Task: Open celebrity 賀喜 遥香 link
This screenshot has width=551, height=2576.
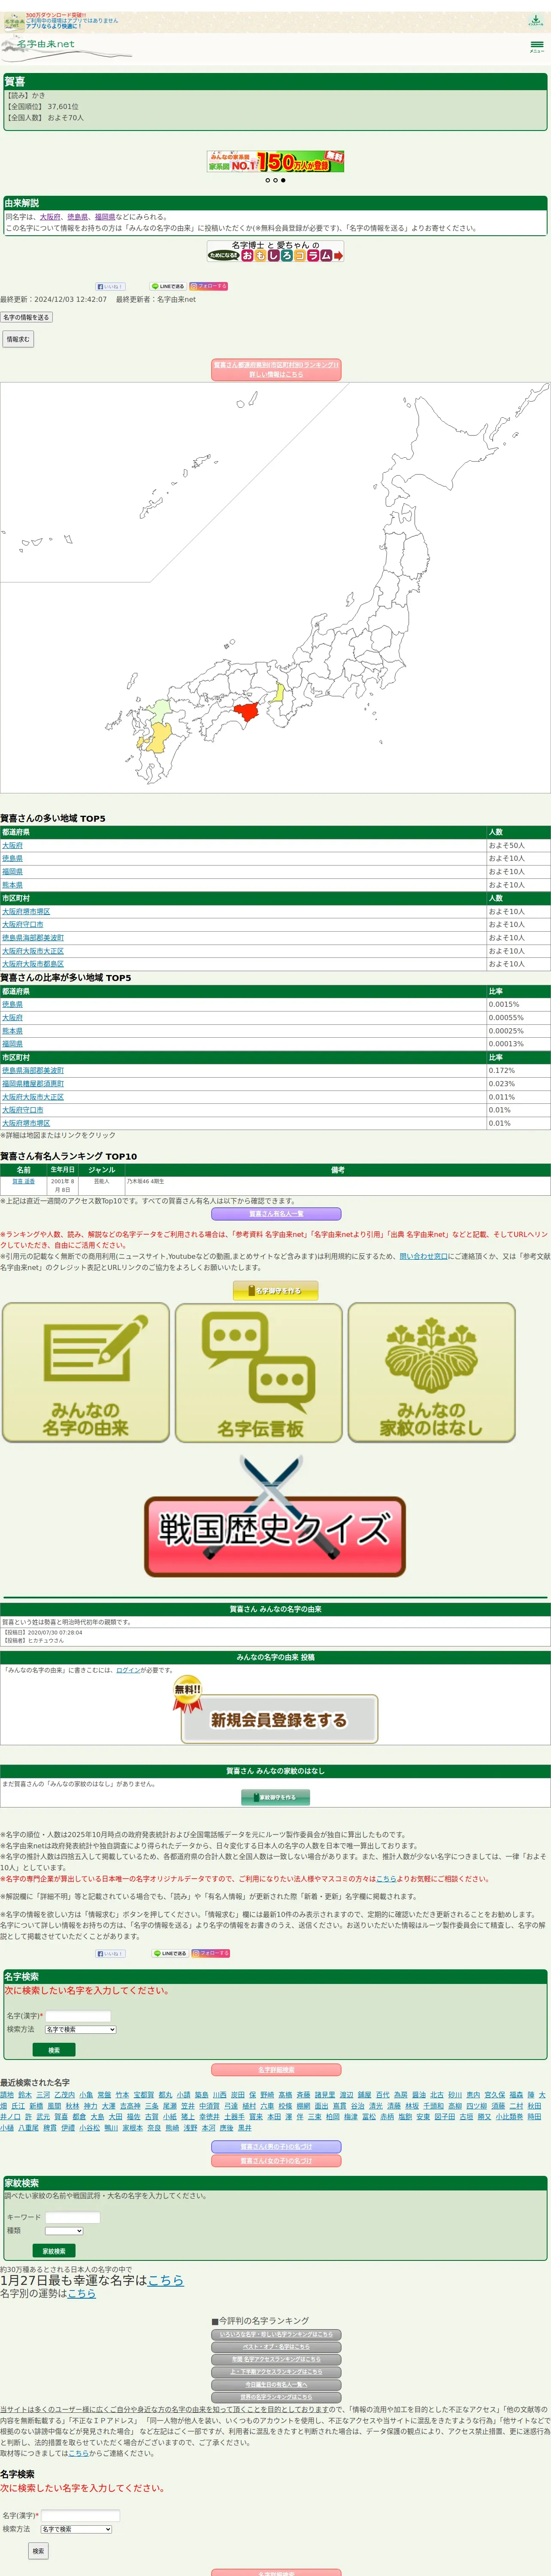Action: 23,1182
